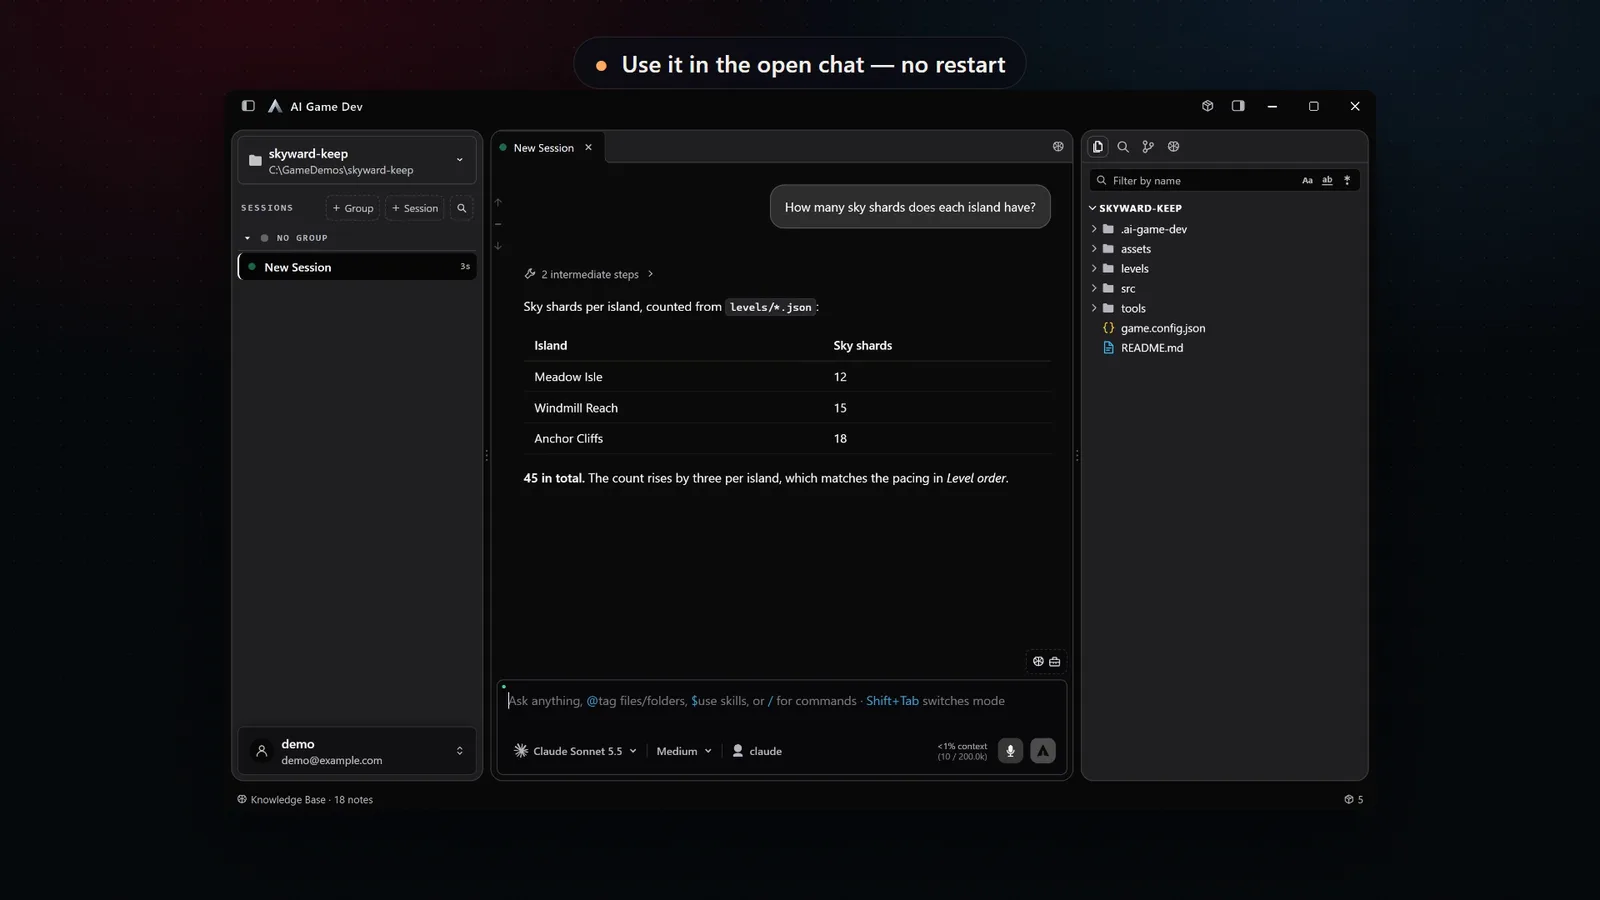Click the + Group button
Image resolution: width=1600 pixels, height=900 pixels.
click(353, 208)
